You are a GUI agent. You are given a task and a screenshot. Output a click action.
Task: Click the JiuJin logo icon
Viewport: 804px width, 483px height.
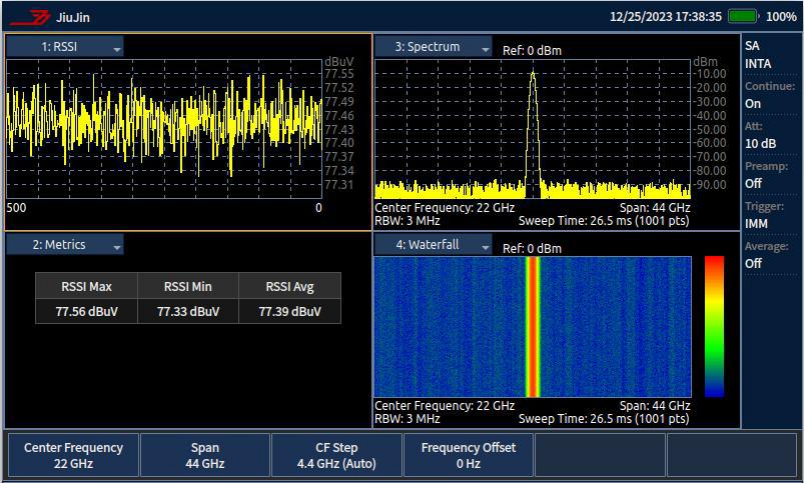pyautogui.click(x=35, y=16)
